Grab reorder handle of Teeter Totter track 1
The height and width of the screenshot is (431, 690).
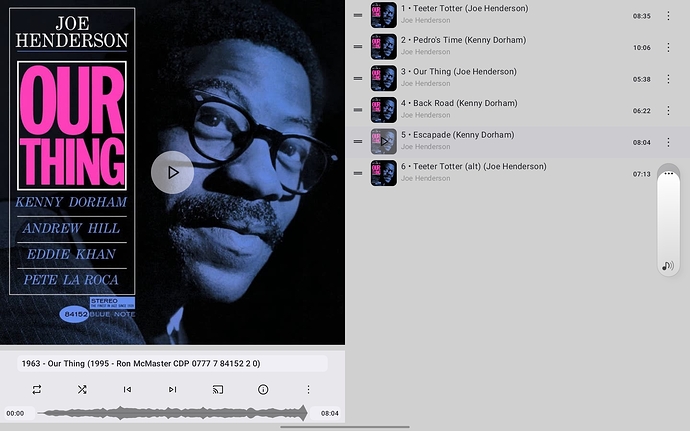pyautogui.click(x=358, y=15)
